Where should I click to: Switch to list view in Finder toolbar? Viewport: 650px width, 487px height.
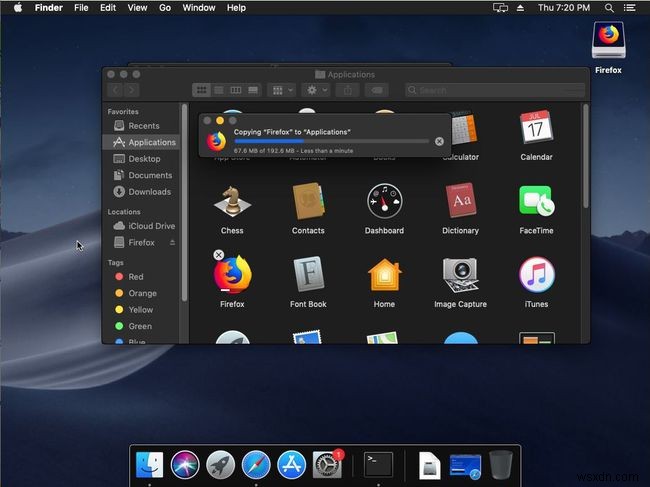[219, 90]
